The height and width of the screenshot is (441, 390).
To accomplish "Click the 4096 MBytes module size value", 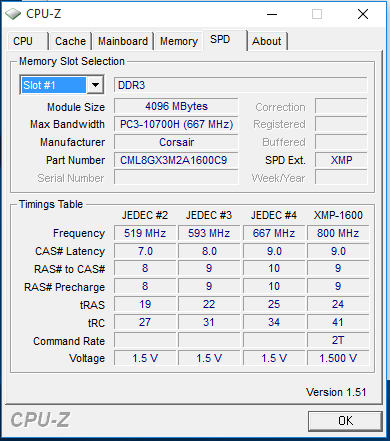I will [x=176, y=106].
